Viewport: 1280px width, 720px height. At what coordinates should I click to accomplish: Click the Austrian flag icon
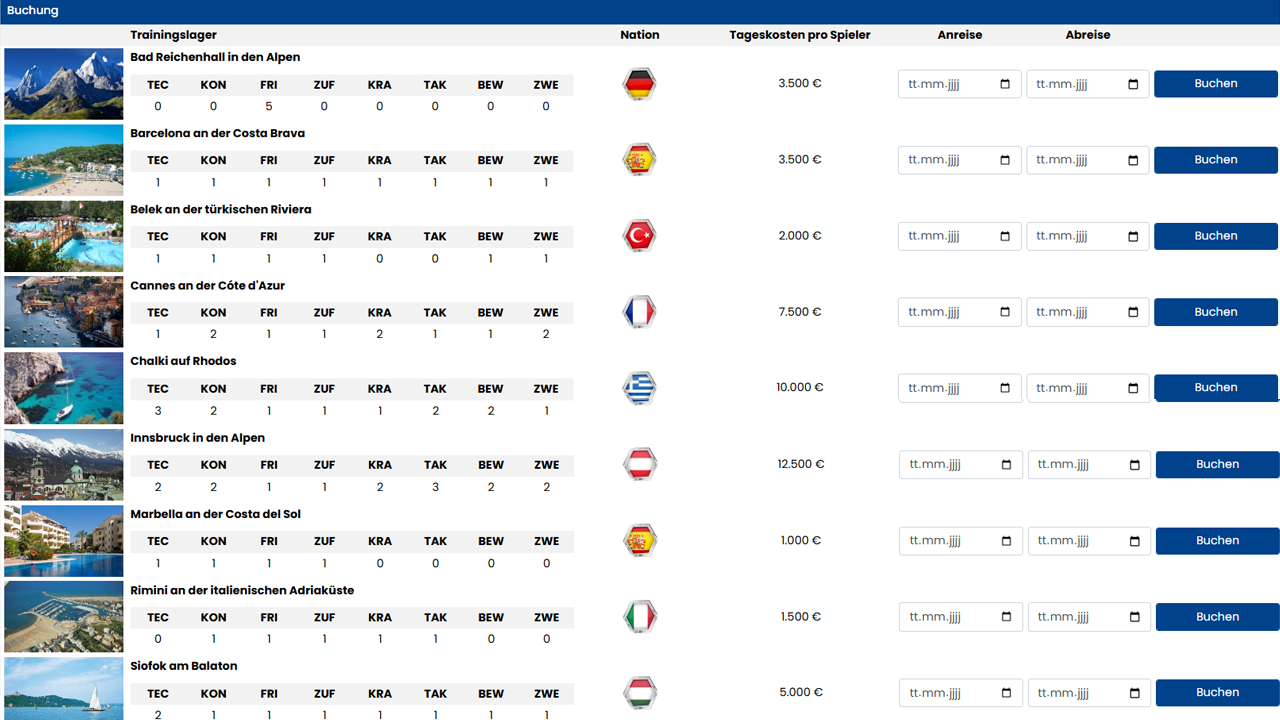point(639,464)
